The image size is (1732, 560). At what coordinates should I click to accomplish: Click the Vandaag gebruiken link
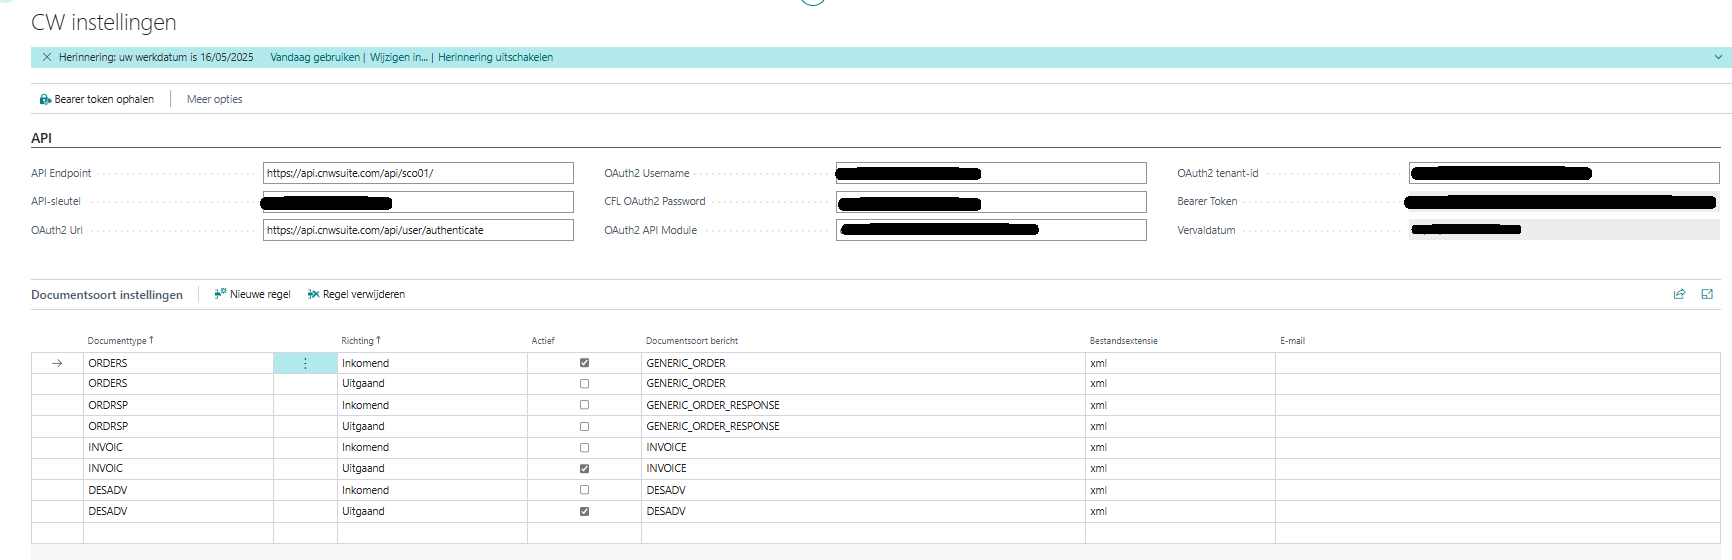click(x=314, y=57)
